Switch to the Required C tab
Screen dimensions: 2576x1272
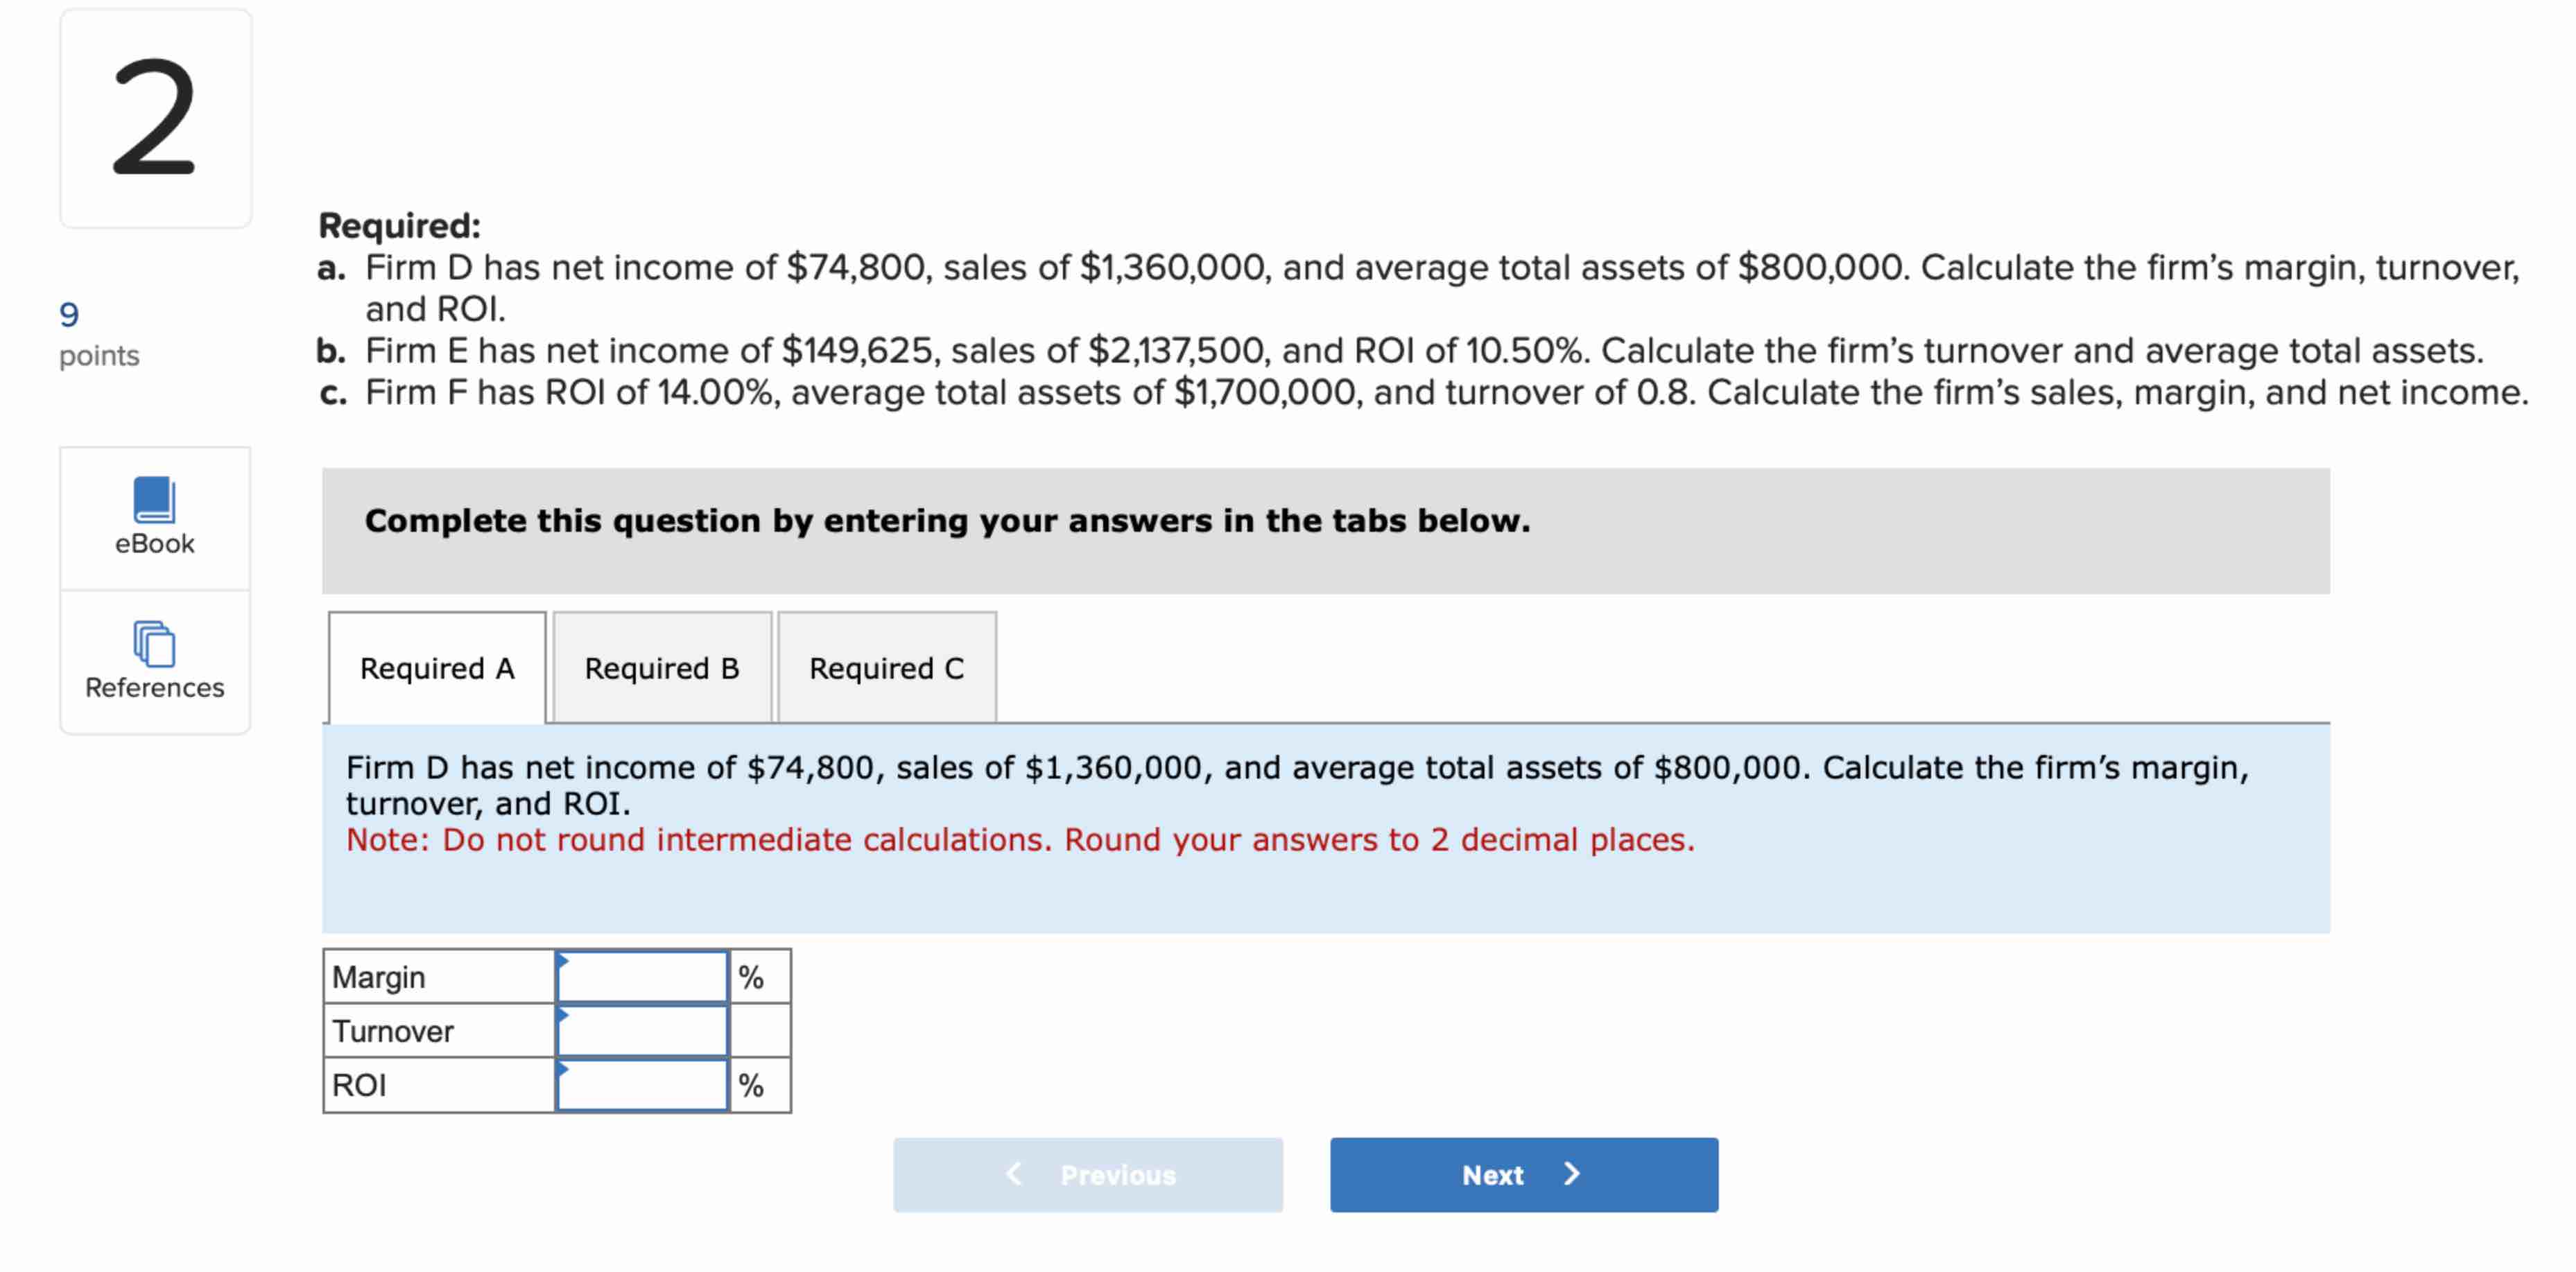(886, 667)
